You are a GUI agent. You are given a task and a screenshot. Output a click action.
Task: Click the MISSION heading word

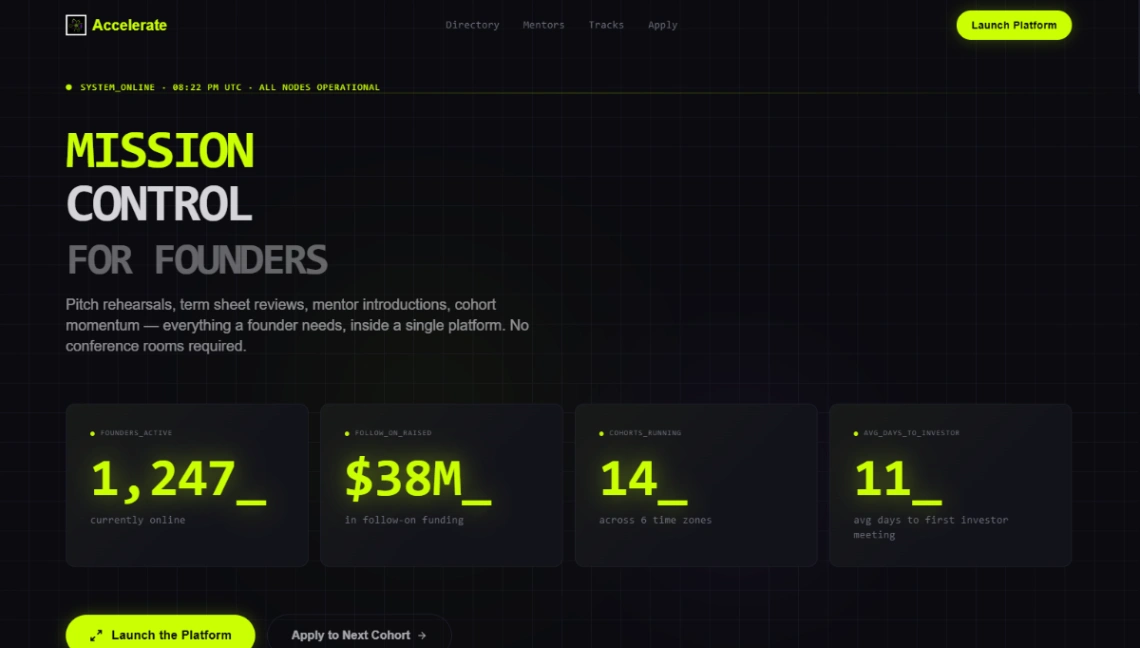pyautogui.click(x=160, y=151)
